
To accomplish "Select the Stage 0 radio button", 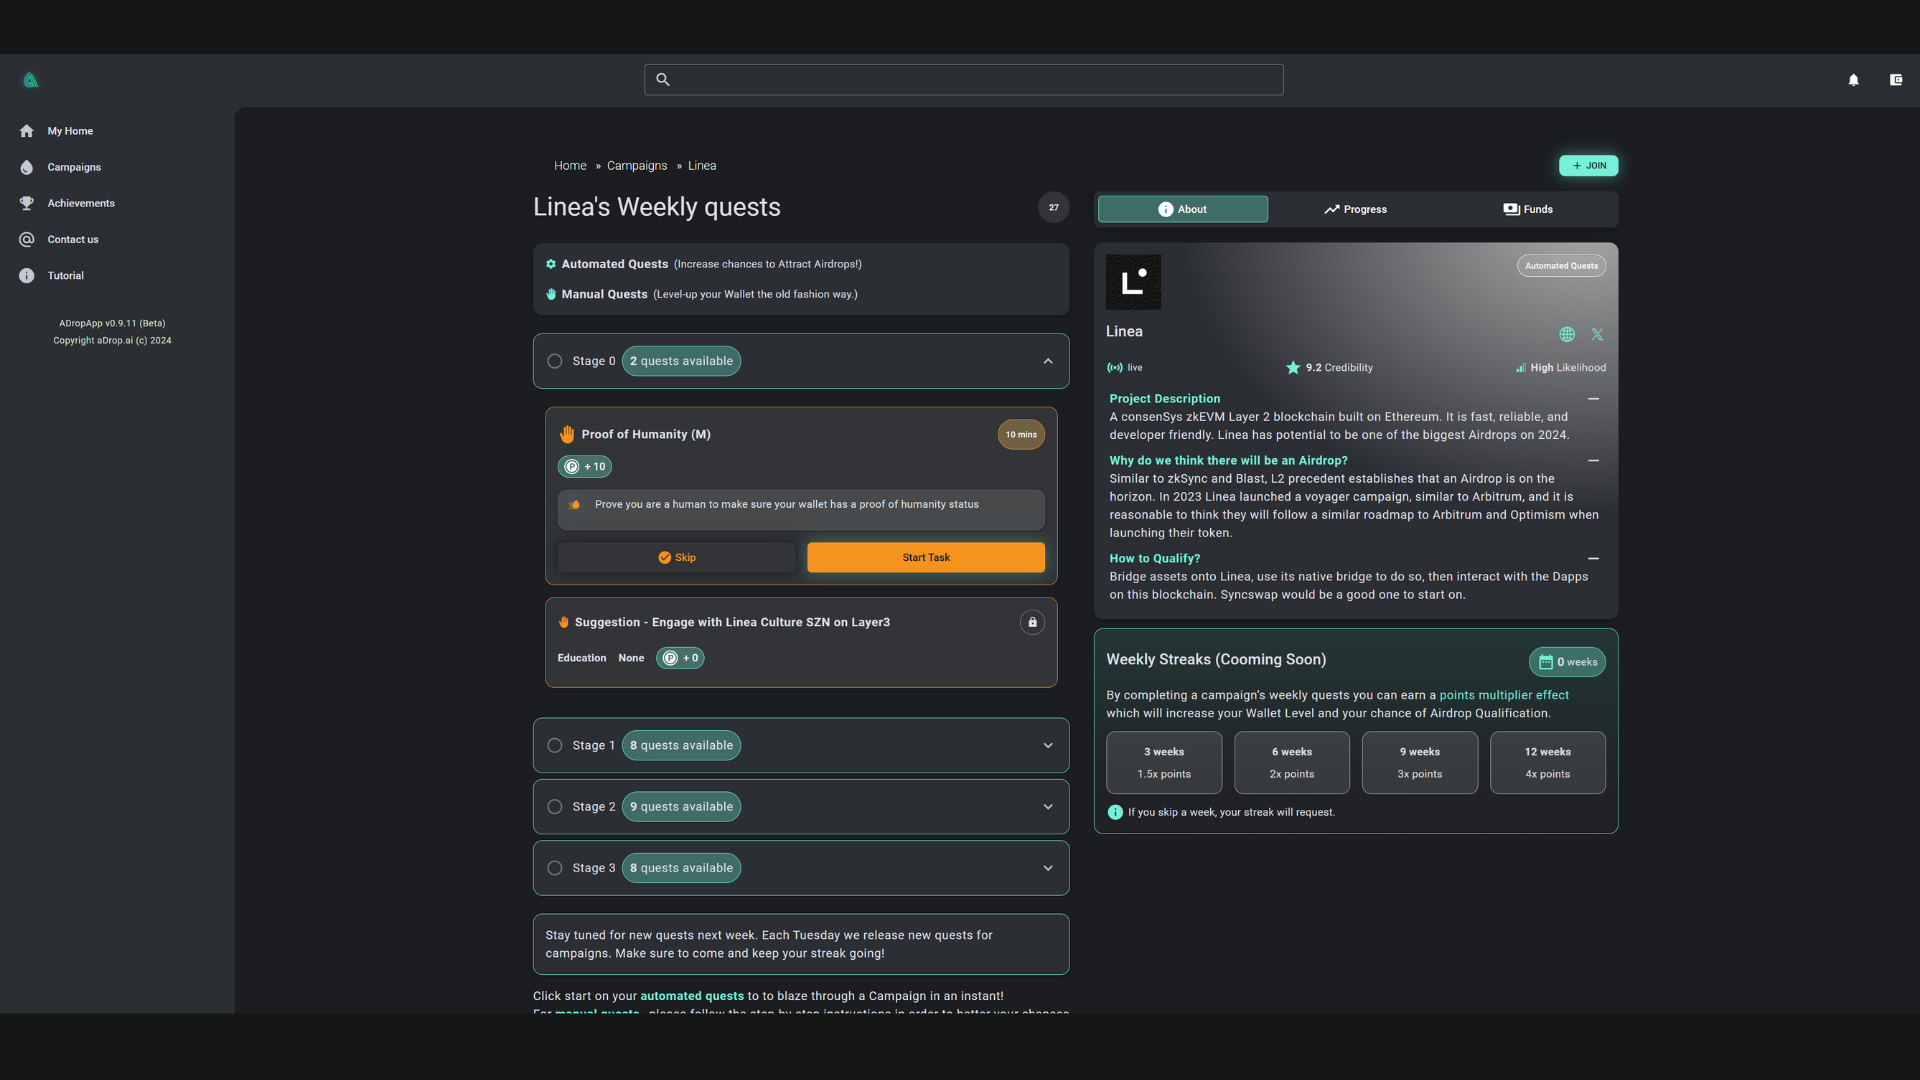I will (x=554, y=361).
